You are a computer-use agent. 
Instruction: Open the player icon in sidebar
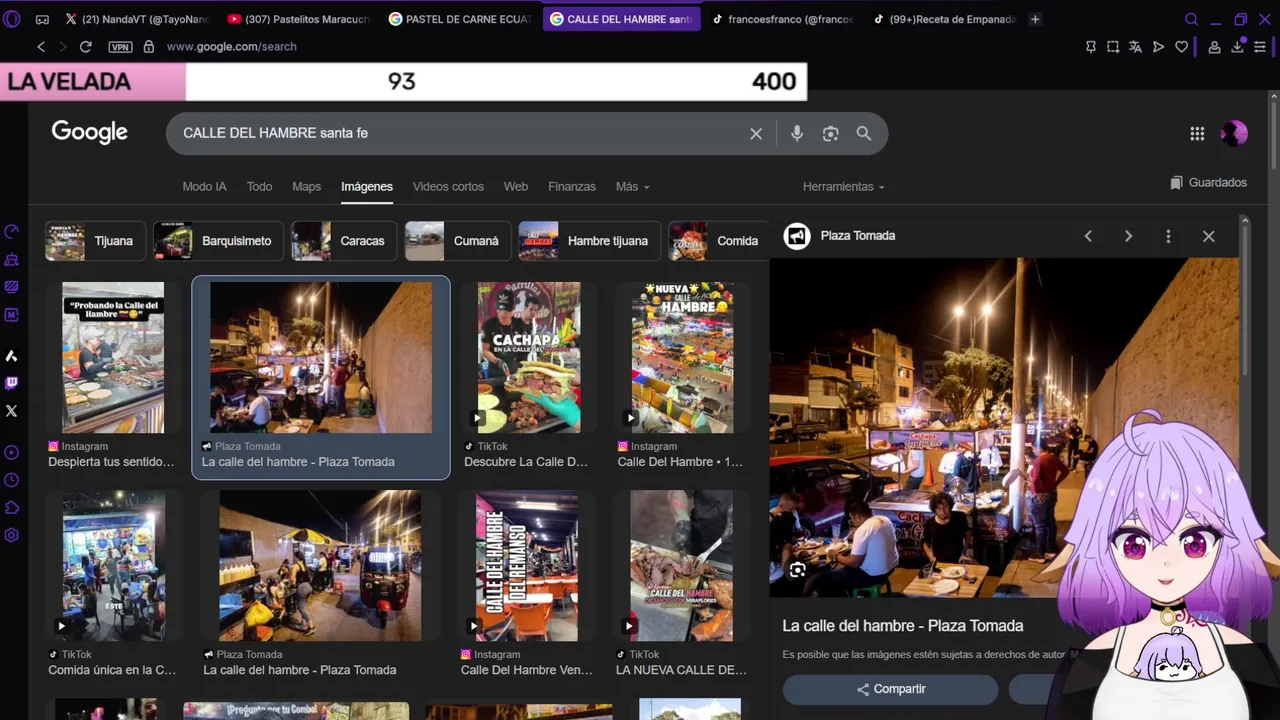[12, 453]
